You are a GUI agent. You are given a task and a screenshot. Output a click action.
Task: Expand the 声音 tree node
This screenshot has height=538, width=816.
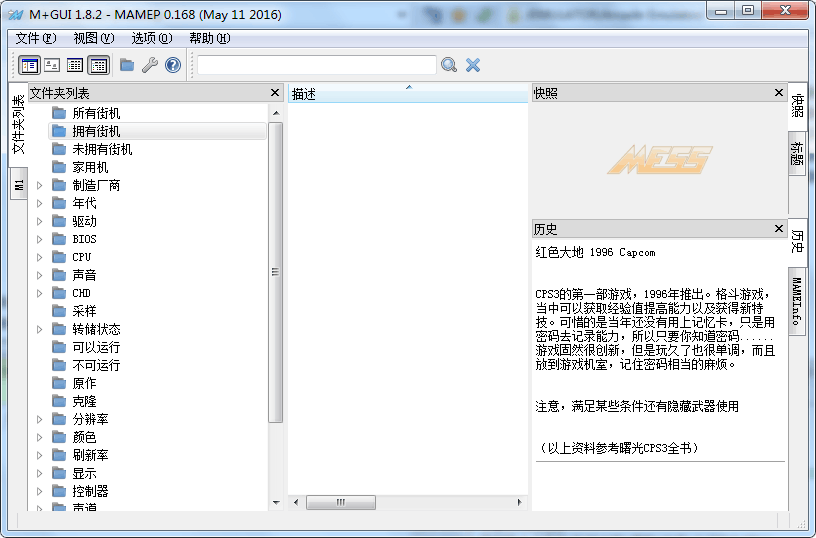[40, 275]
